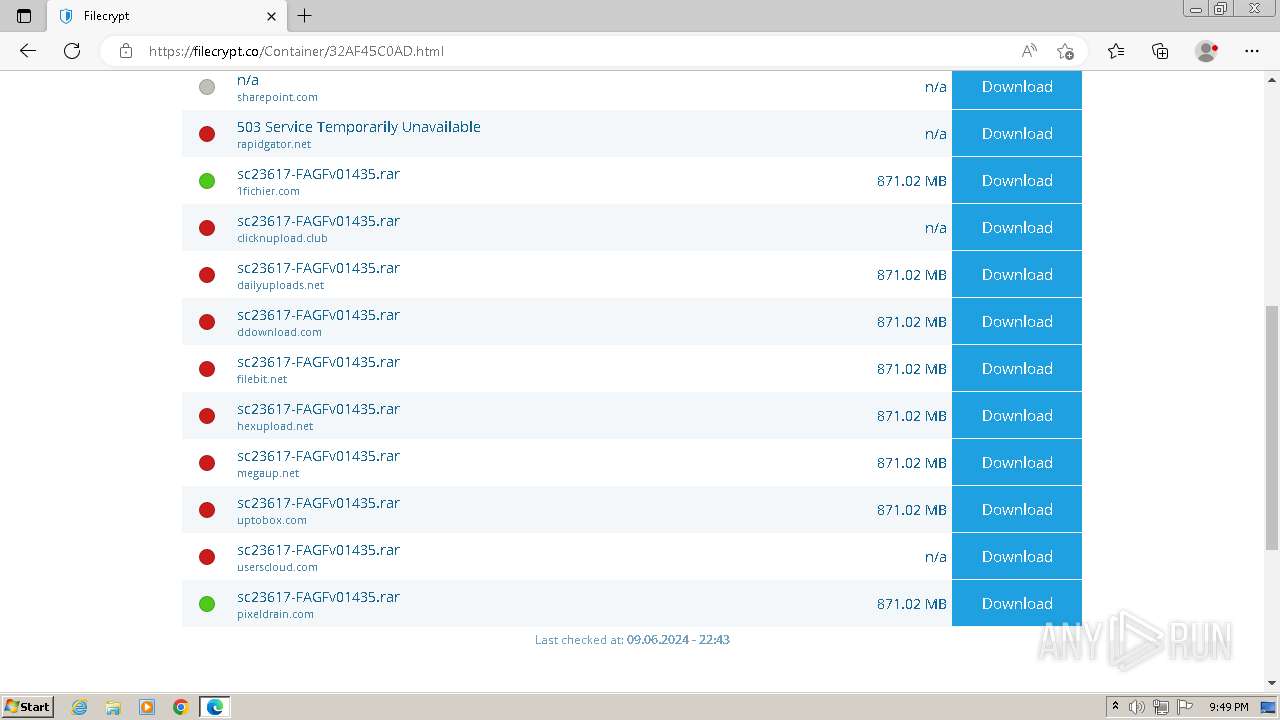Click the hexupload.net host label
This screenshot has height=720, width=1280.
(275, 426)
